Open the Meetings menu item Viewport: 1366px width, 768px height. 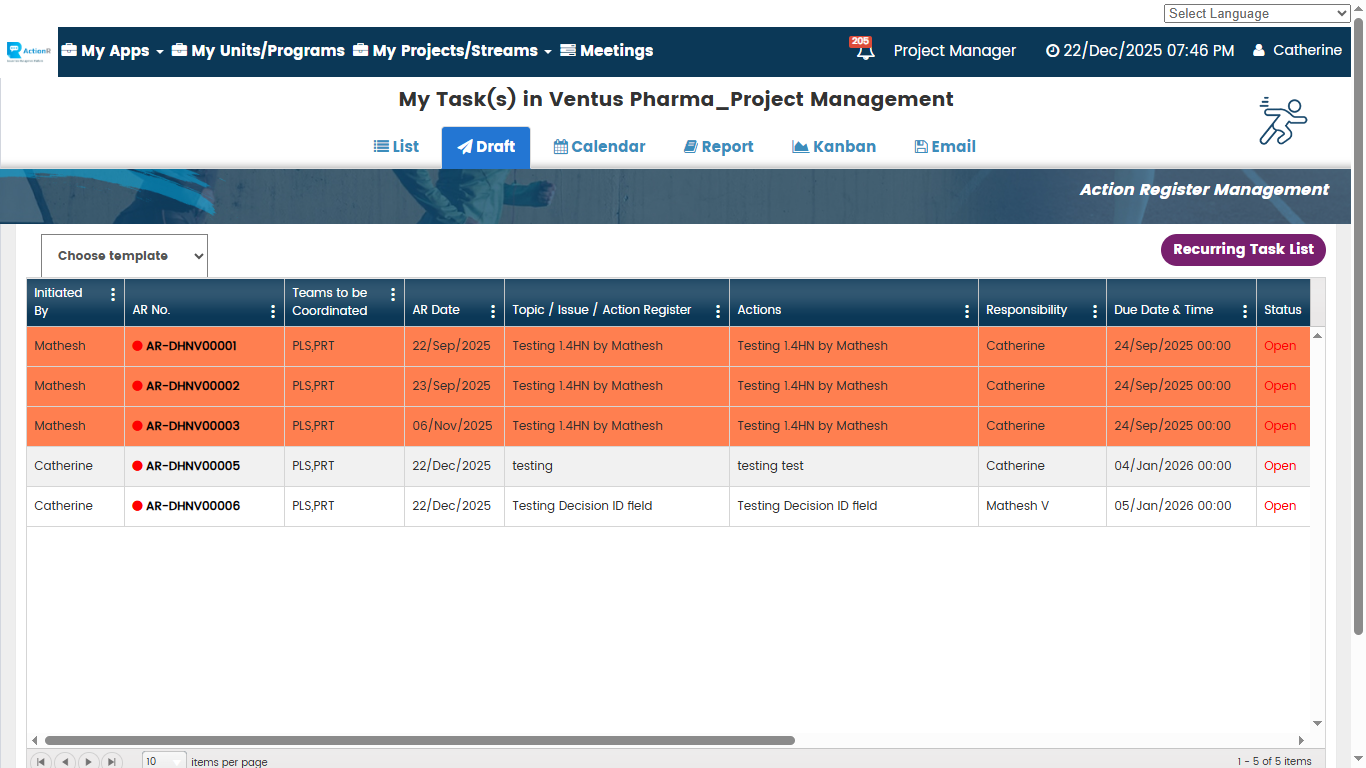[x=606, y=51]
